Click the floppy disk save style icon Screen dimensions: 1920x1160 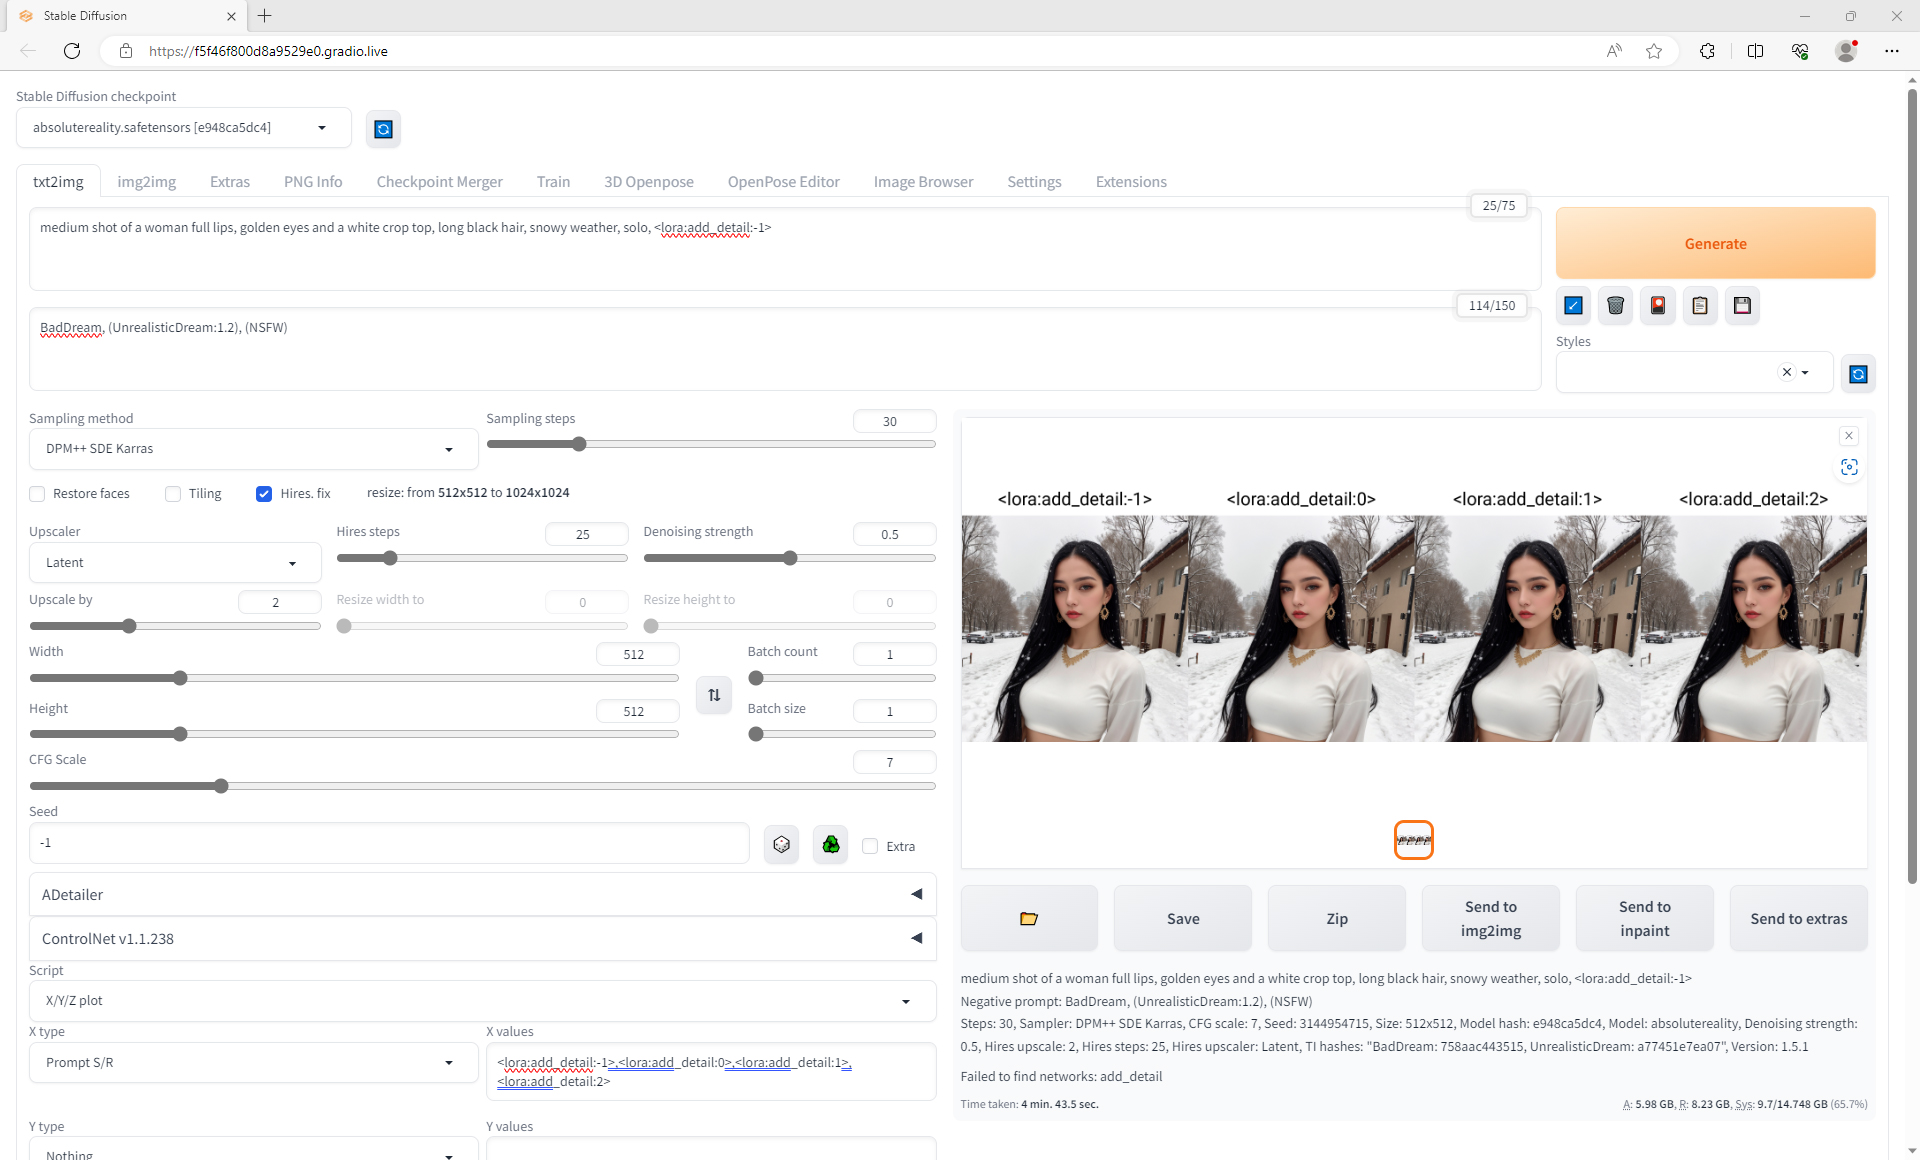[x=1742, y=306]
